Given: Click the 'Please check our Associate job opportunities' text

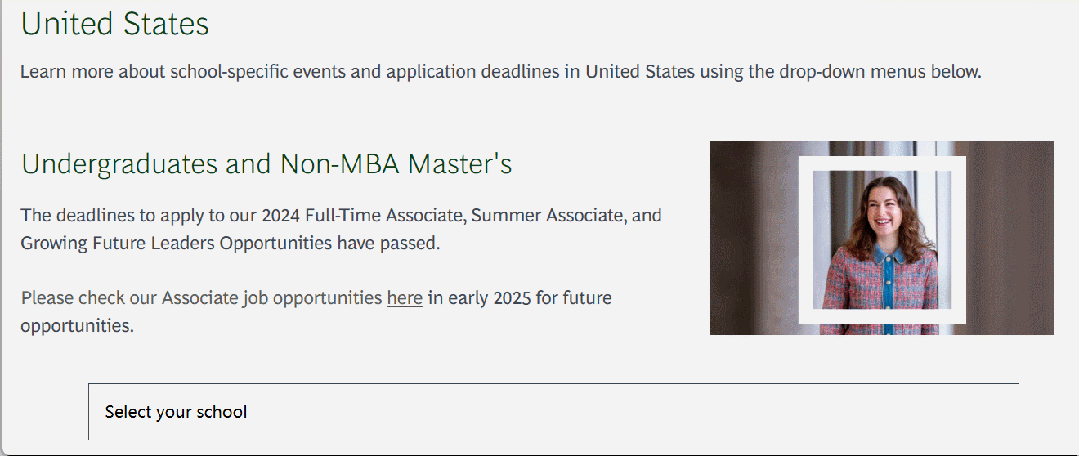Looking at the screenshot, I should pyautogui.click(x=202, y=298).
